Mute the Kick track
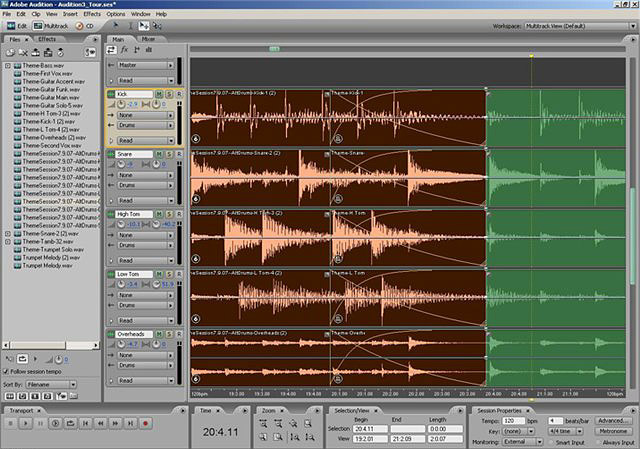640x449 pixels. click(x=159, y=94)
